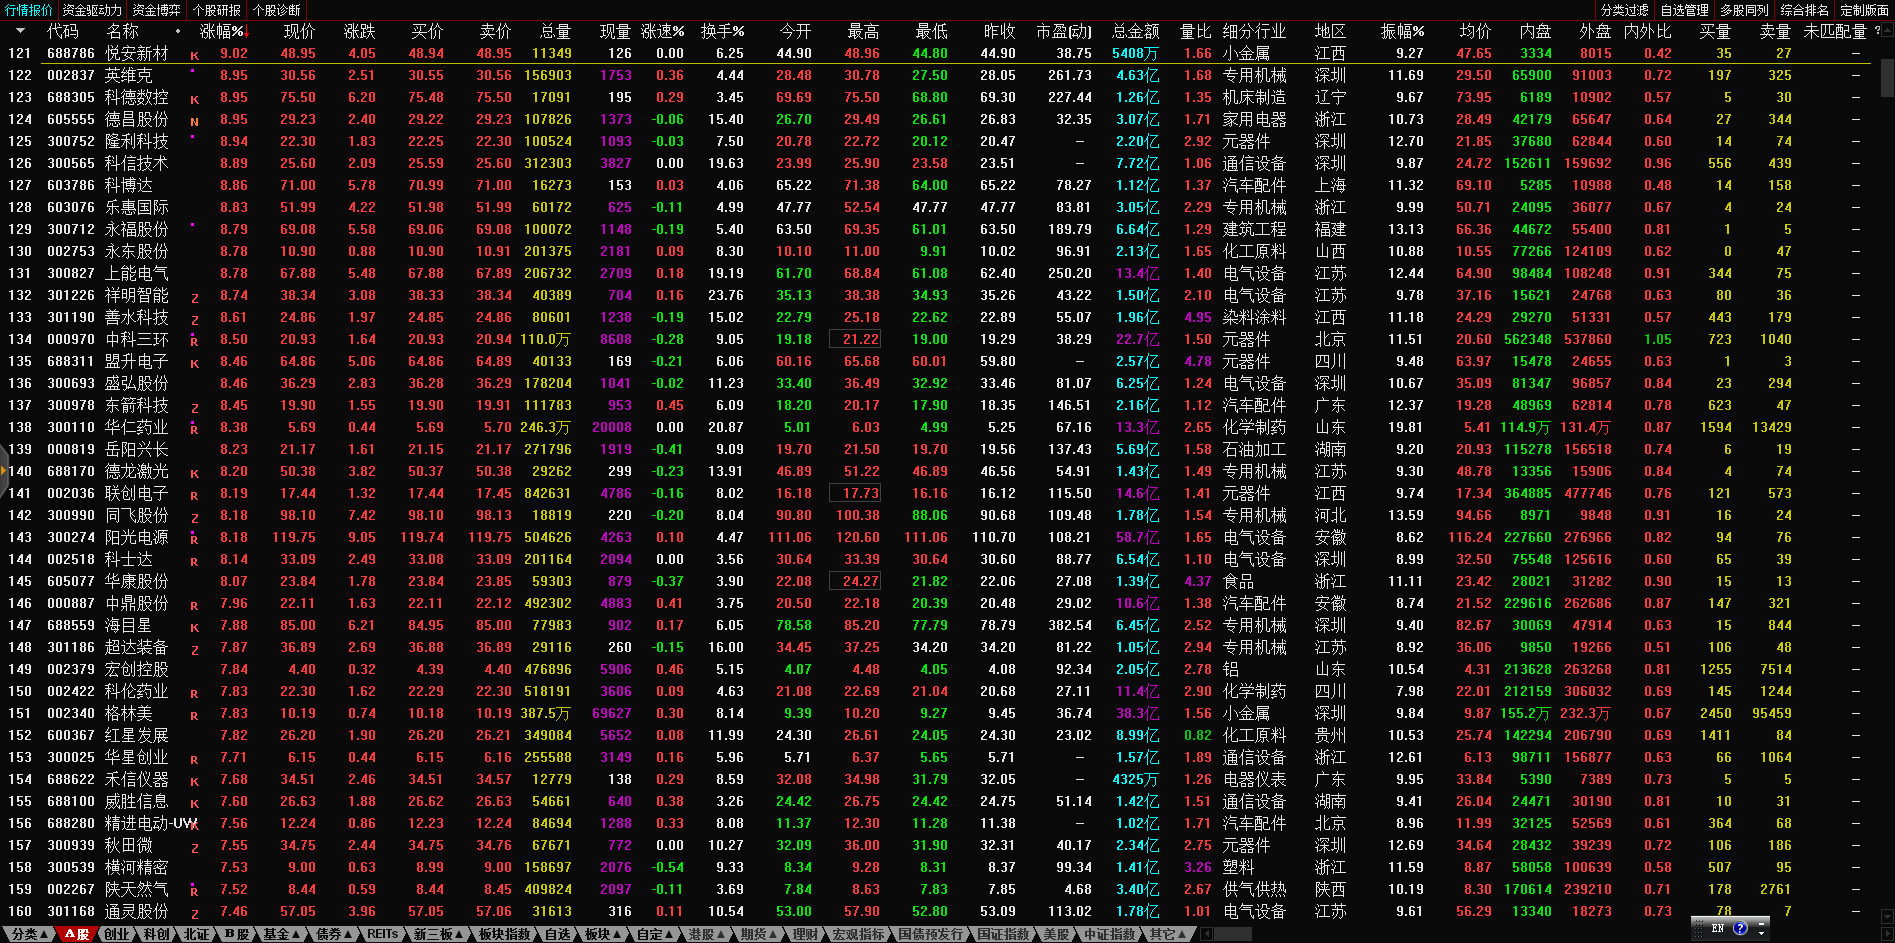
Task: Expand the 分类 category menu tab
Action: click(30, 934)
